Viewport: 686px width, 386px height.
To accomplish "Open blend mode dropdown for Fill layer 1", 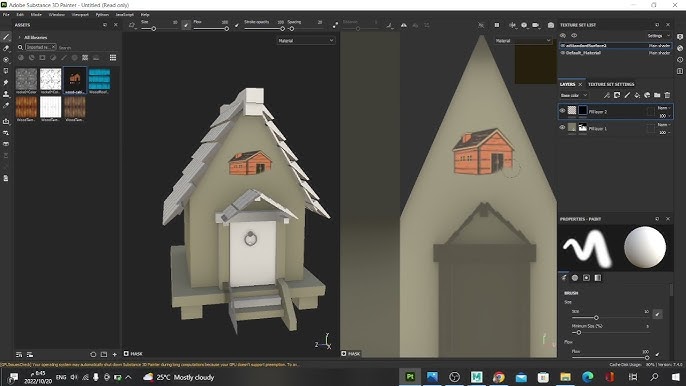I will [x=664, y=125].
